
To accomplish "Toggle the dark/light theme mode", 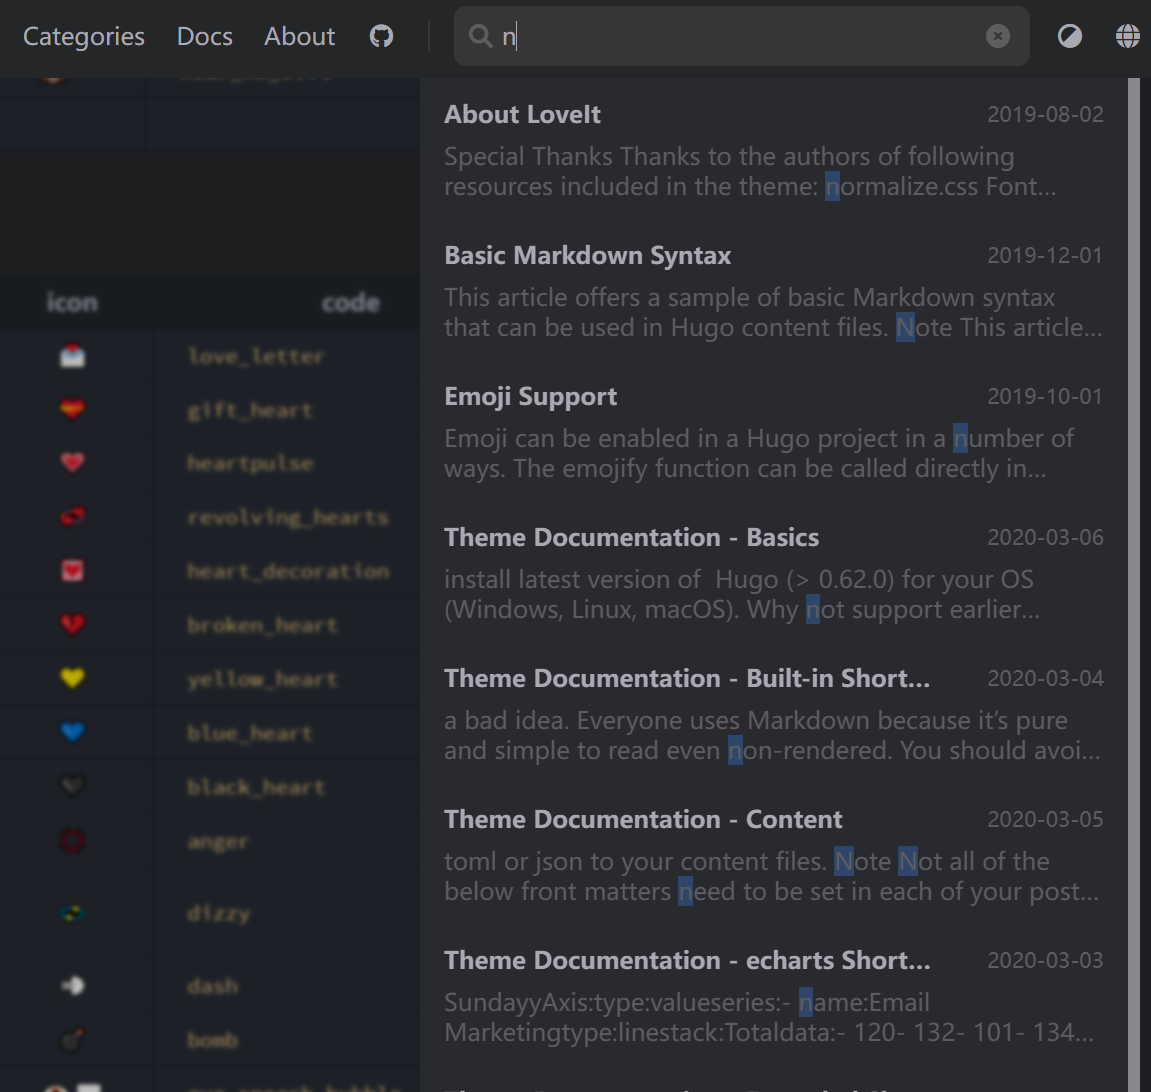I will pyautogui.click(x=1069, y=36).
